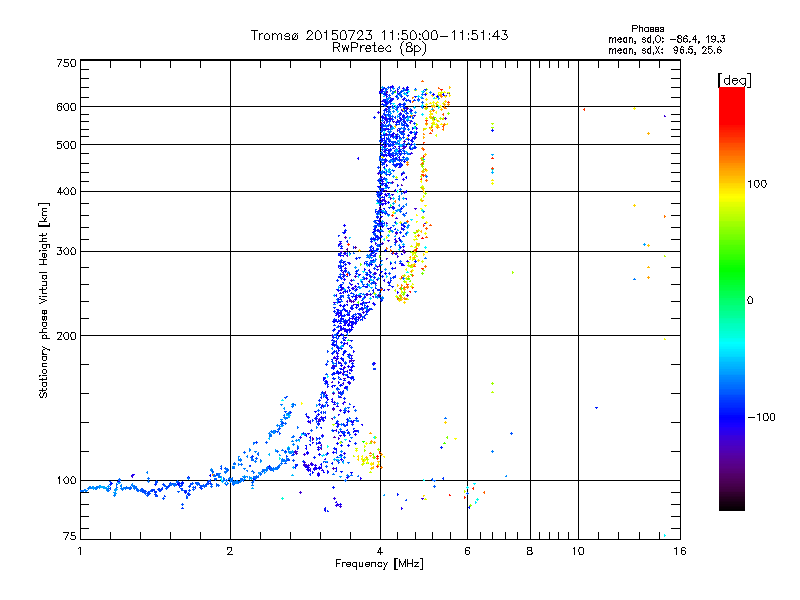Click the x-axis tick label '8'
This screenshot has width=800, height=600.
click(x=530, y=551)
